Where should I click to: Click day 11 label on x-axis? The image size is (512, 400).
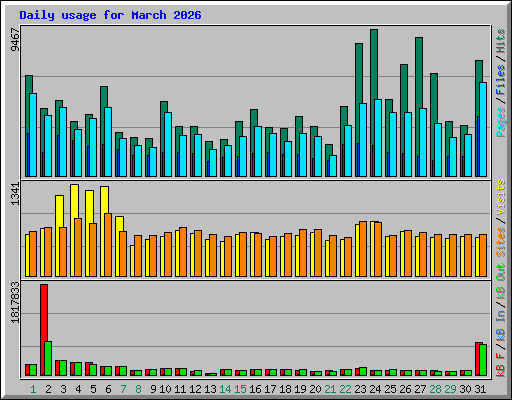click(180, 389)
